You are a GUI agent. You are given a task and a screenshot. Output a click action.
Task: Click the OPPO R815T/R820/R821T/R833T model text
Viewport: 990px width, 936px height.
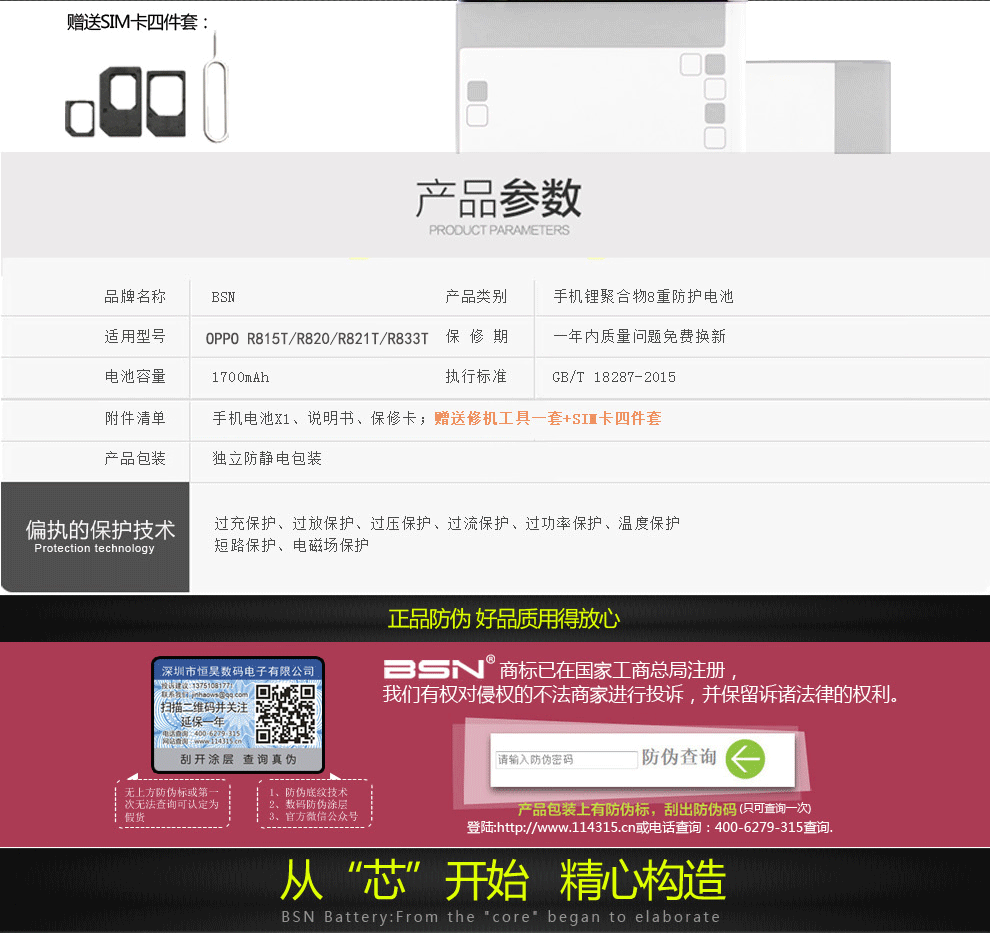317,339
